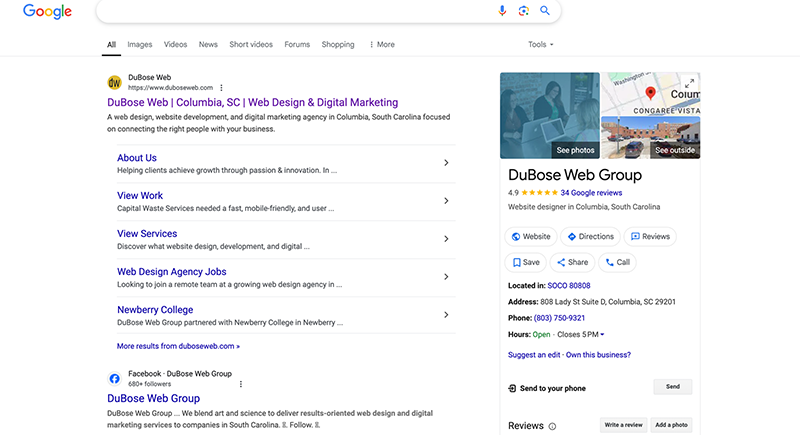Image resolution: width=800 pixels, height=435 pixels.
Task: Click the Google logo
Action: tap(47, 11)
